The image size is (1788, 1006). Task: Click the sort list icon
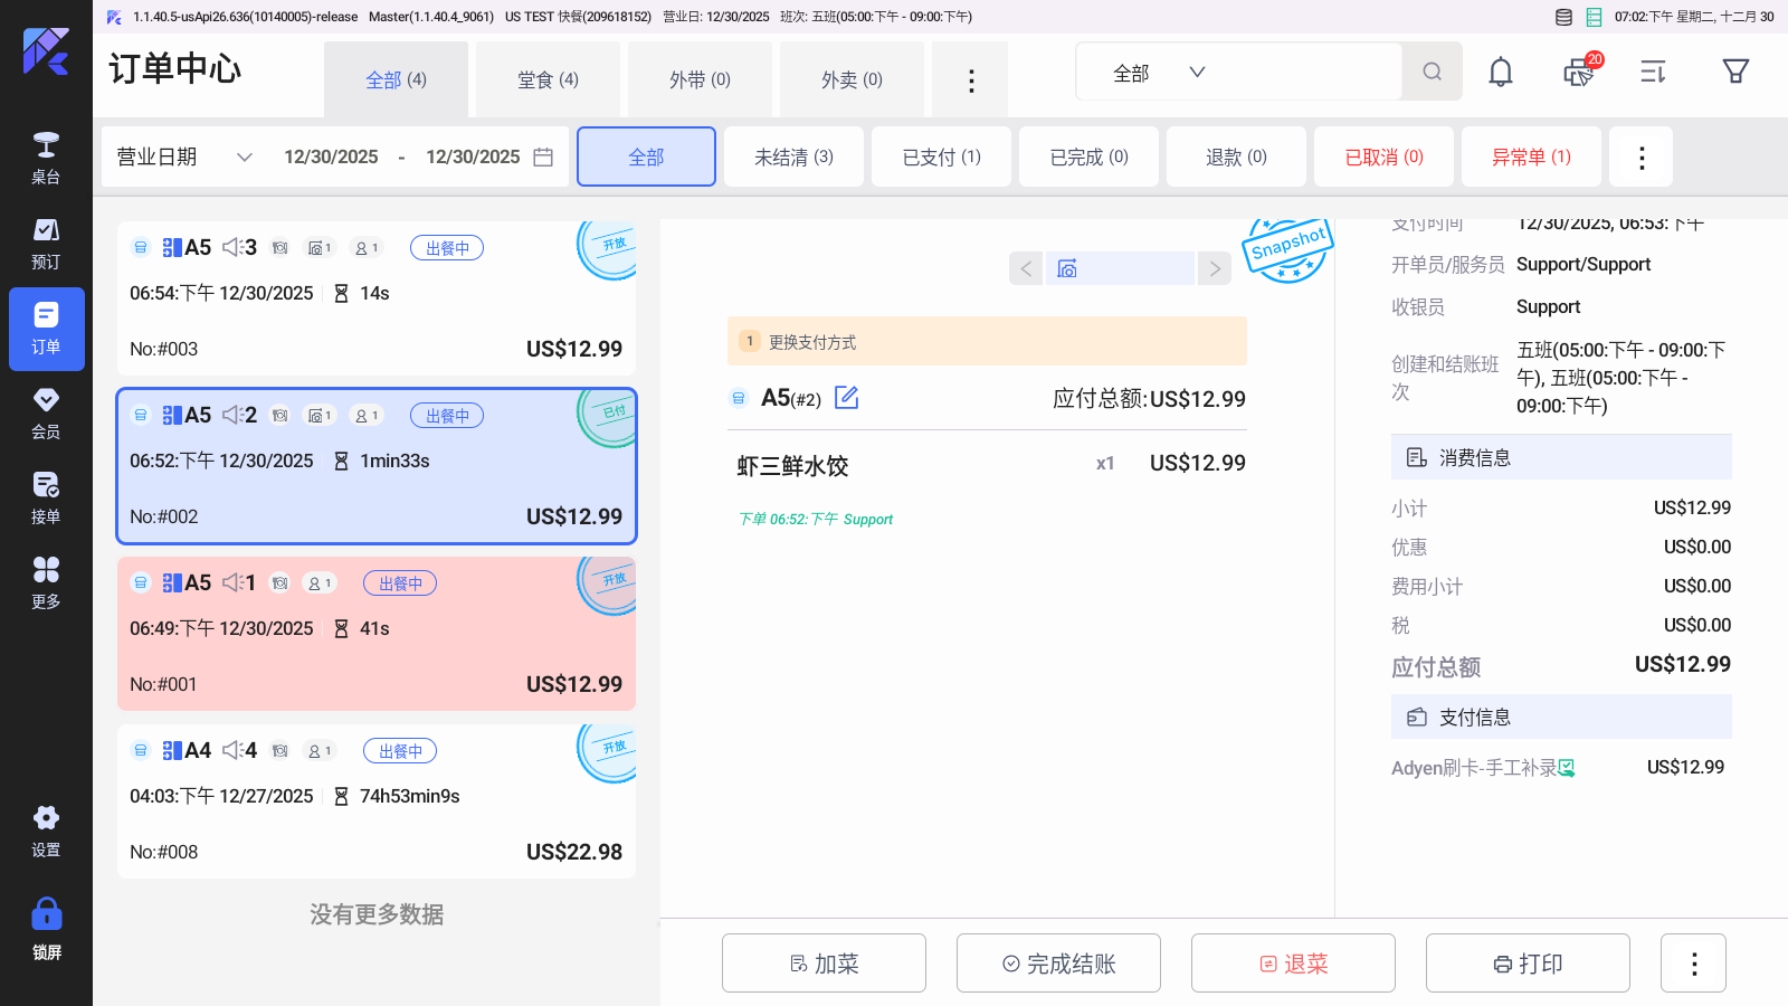pos(1652,72)
